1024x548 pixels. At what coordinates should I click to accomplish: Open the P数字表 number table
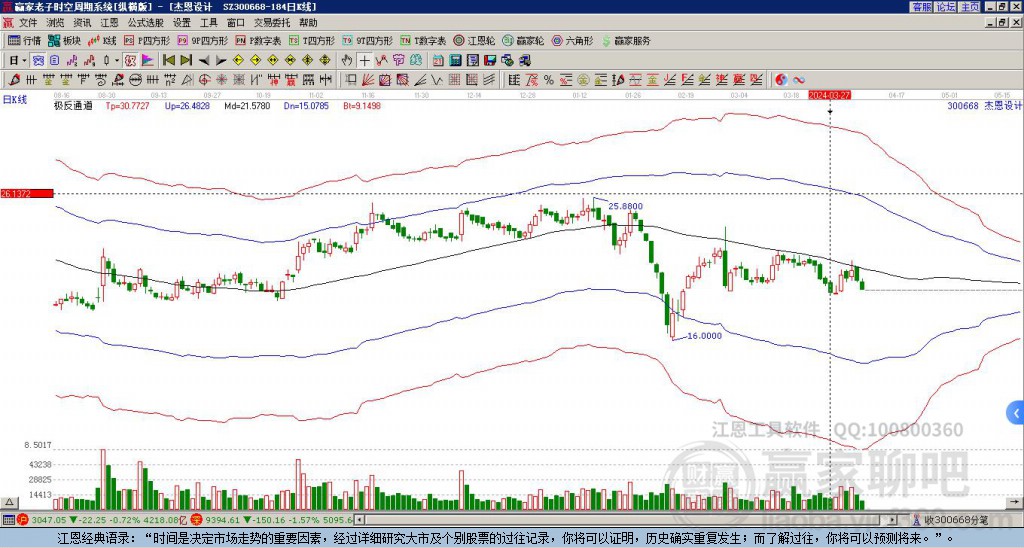pyautogui.click(x=258, y=40)
